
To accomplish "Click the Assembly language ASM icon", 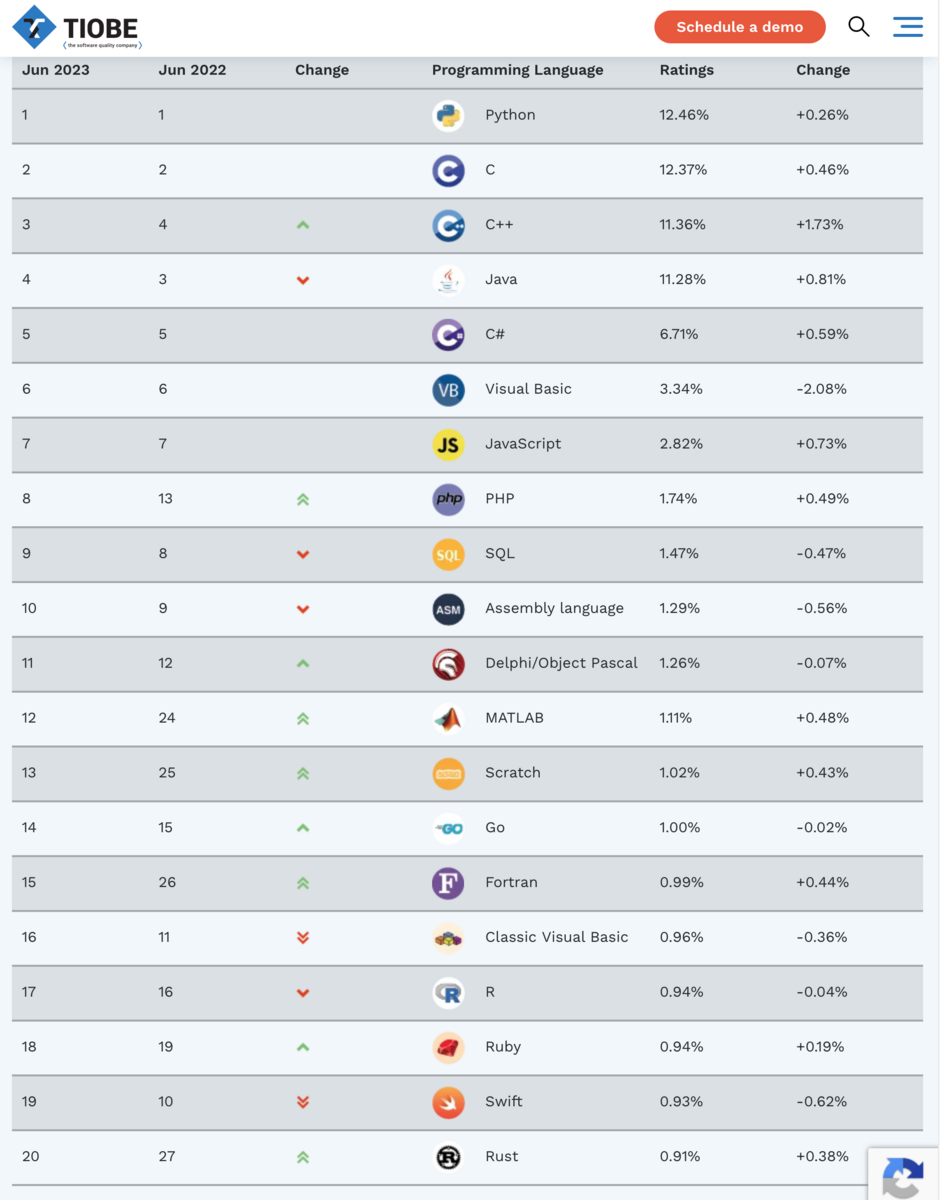I will 448,609.
